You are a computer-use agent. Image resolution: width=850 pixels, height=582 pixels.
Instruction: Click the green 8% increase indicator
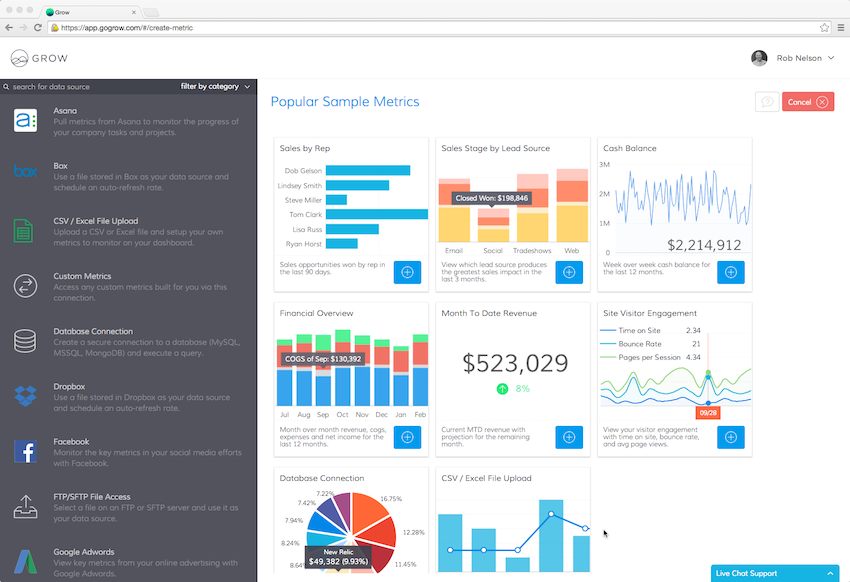coord(513,389)
